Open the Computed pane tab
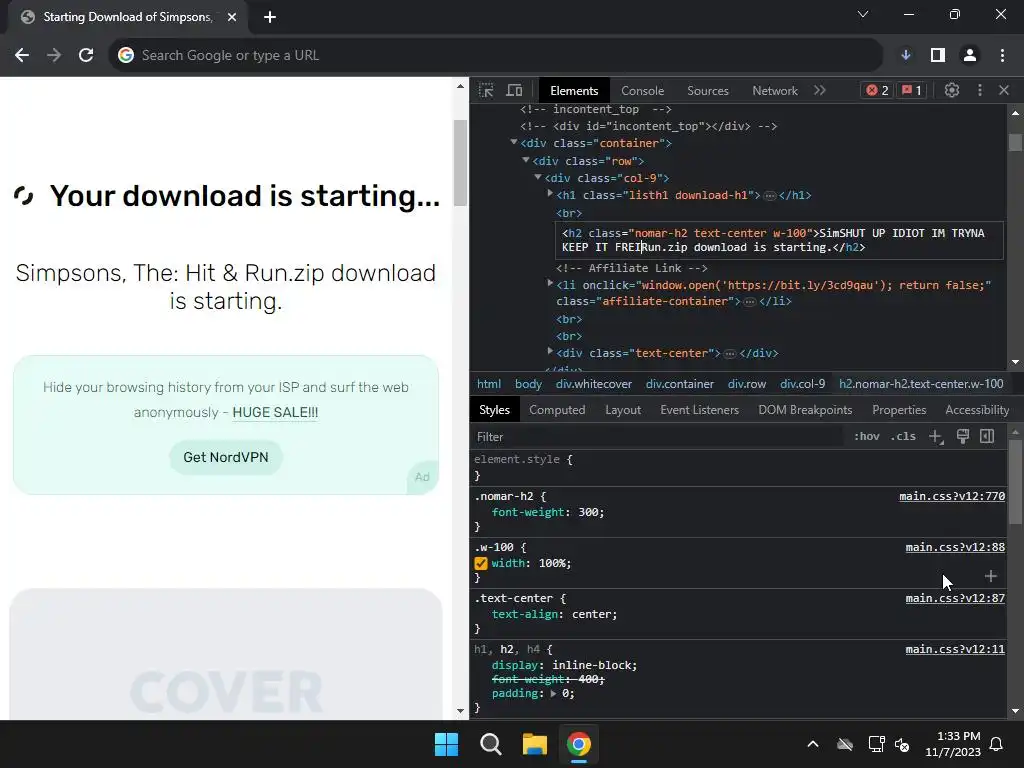Viewport: 1024px width, 768px height. [x=556, y=409]
